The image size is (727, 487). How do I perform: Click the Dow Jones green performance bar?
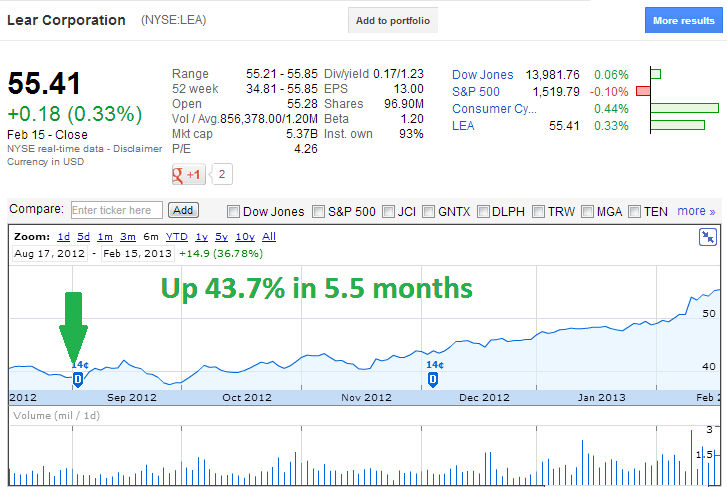(x=656, y=74)
